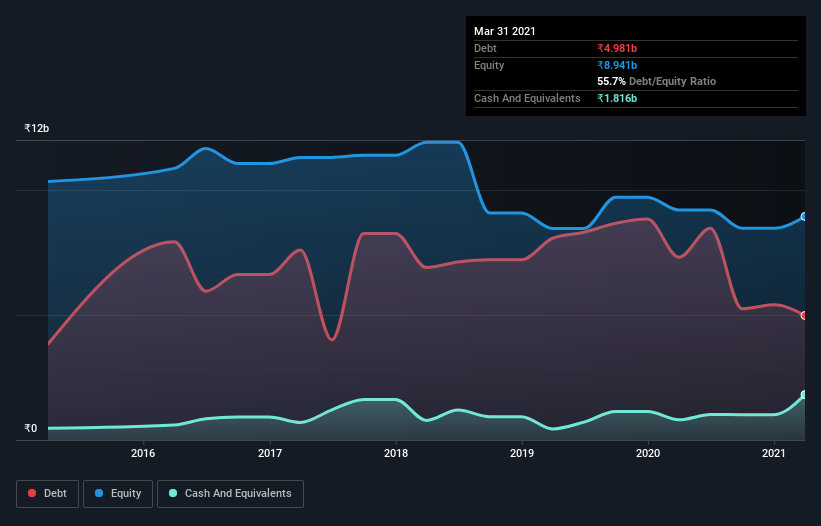Viewport: 821px width, 526px height.
Task: Click the ₹8.941b equity value
Action: [x=617, y=65]
